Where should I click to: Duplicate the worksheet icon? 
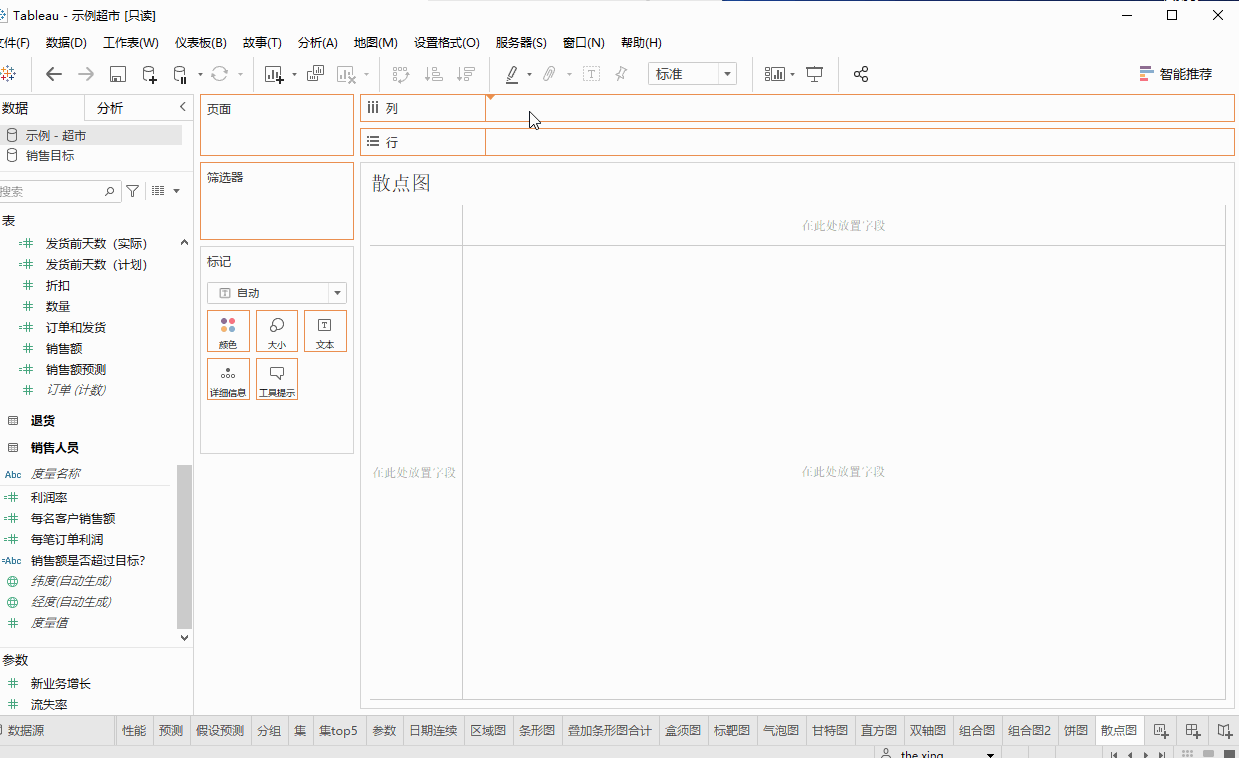point(315,74)
